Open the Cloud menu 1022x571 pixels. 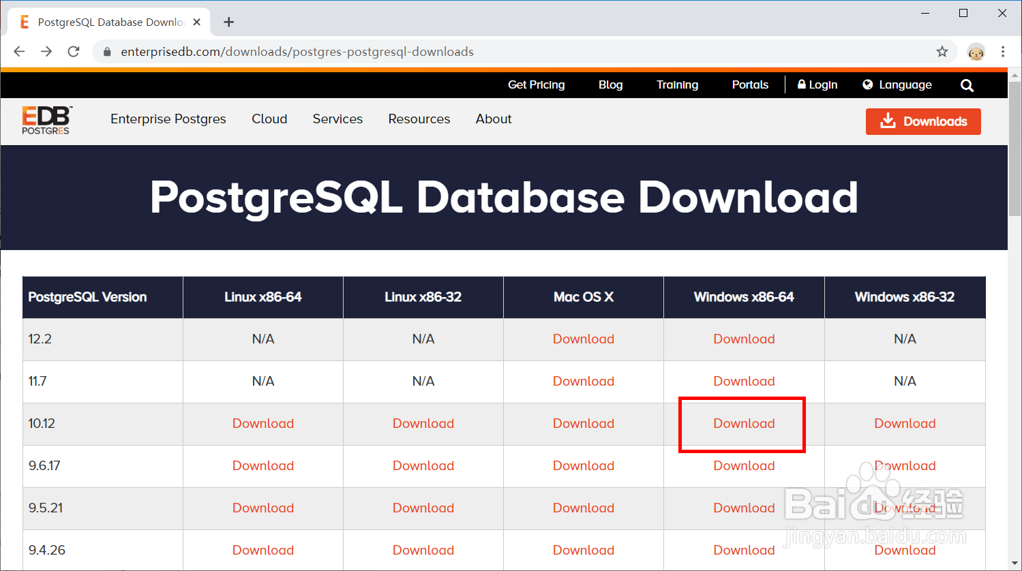coord(269,119)
